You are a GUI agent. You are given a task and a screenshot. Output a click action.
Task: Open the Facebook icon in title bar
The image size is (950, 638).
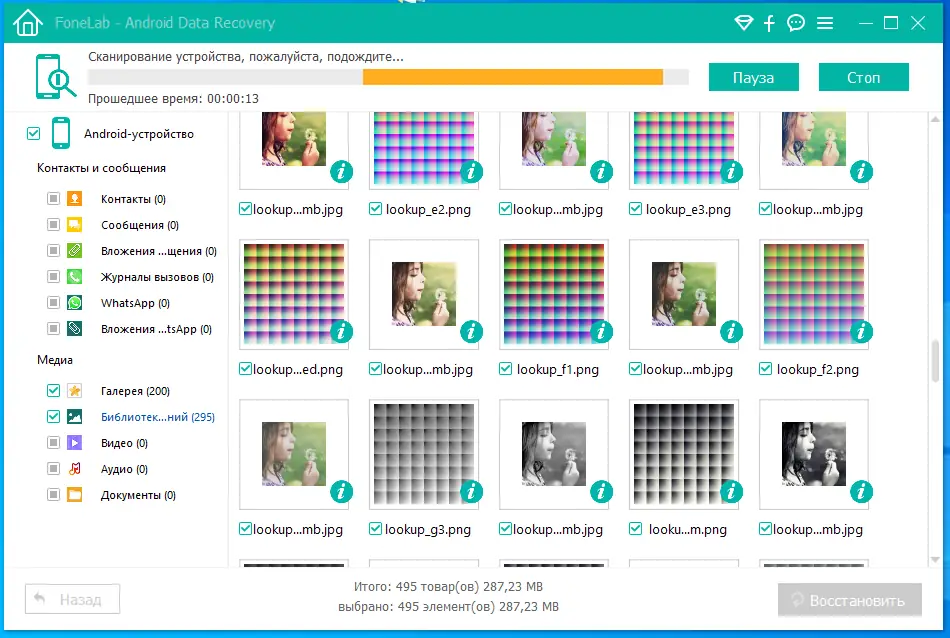point(769,23)
